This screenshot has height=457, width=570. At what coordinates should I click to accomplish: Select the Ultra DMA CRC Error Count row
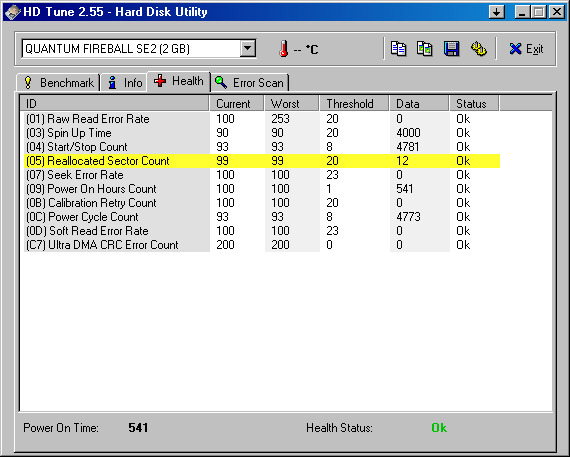(x=262, y=245)
